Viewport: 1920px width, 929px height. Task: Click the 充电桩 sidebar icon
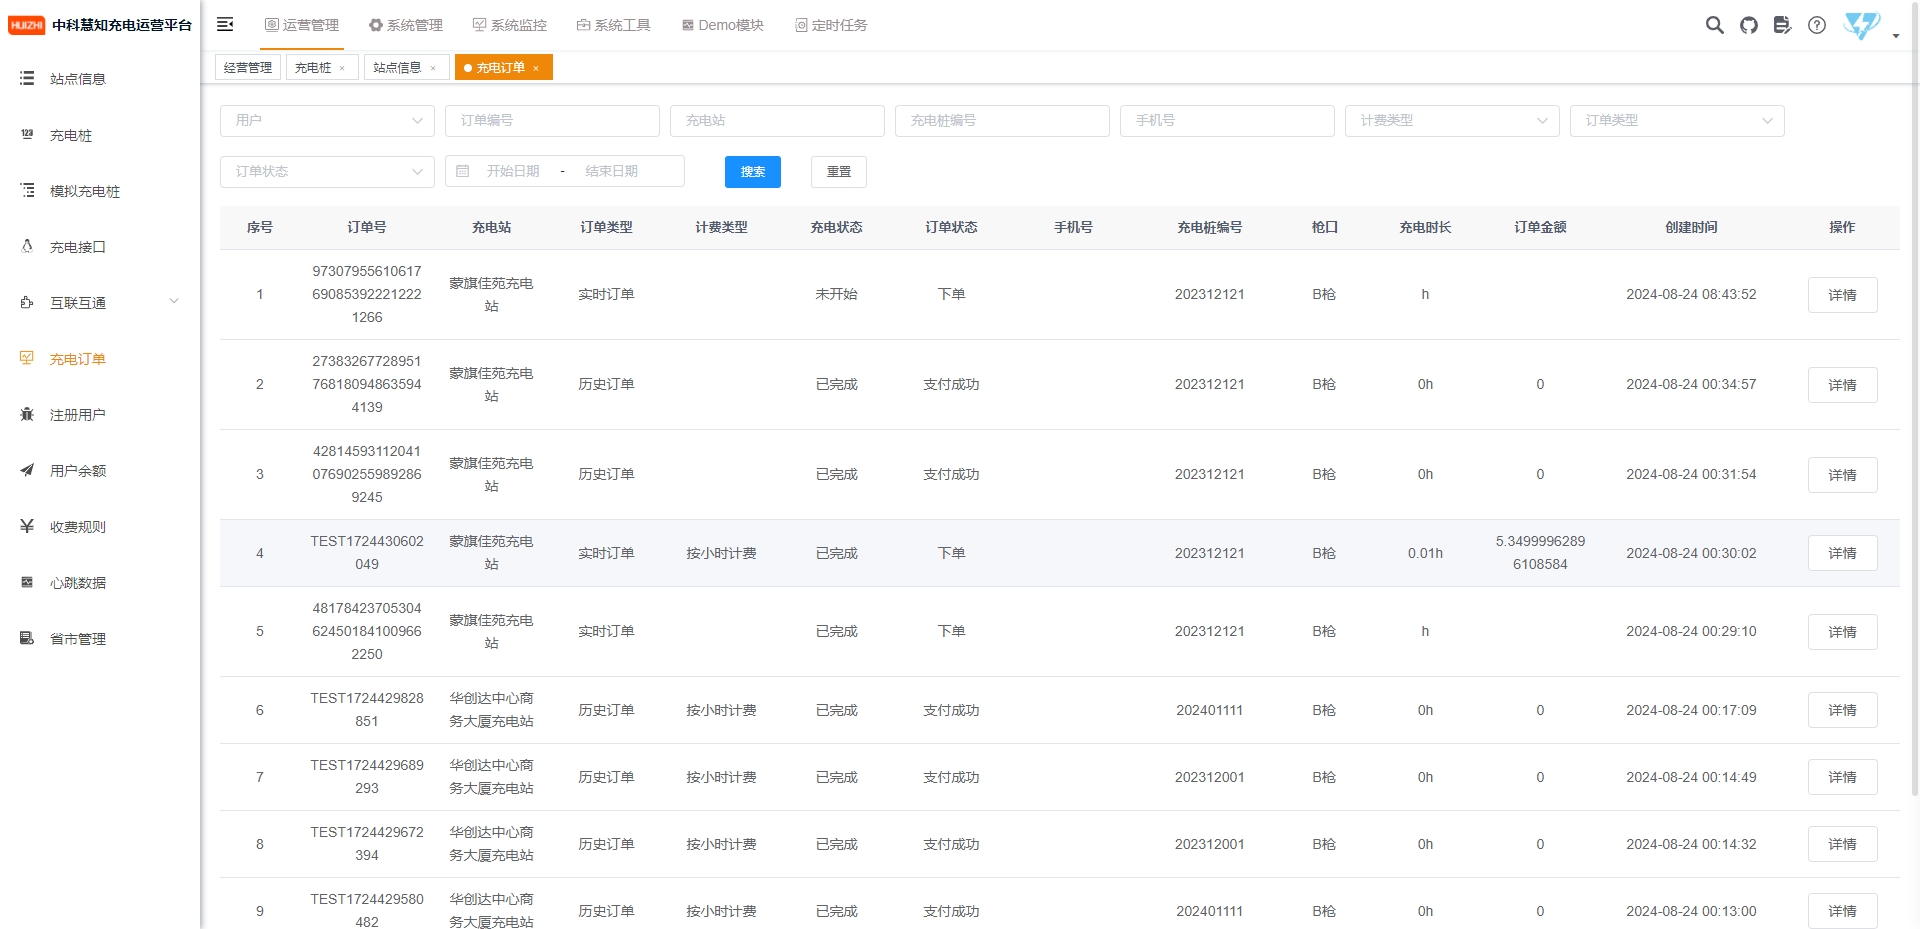click(27, 134)
